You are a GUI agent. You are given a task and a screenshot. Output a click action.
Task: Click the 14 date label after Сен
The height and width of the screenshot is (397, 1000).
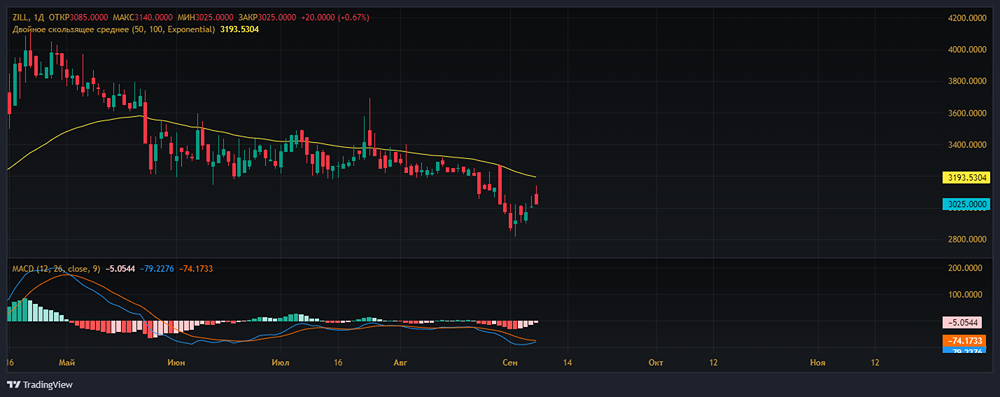[567, 363]
